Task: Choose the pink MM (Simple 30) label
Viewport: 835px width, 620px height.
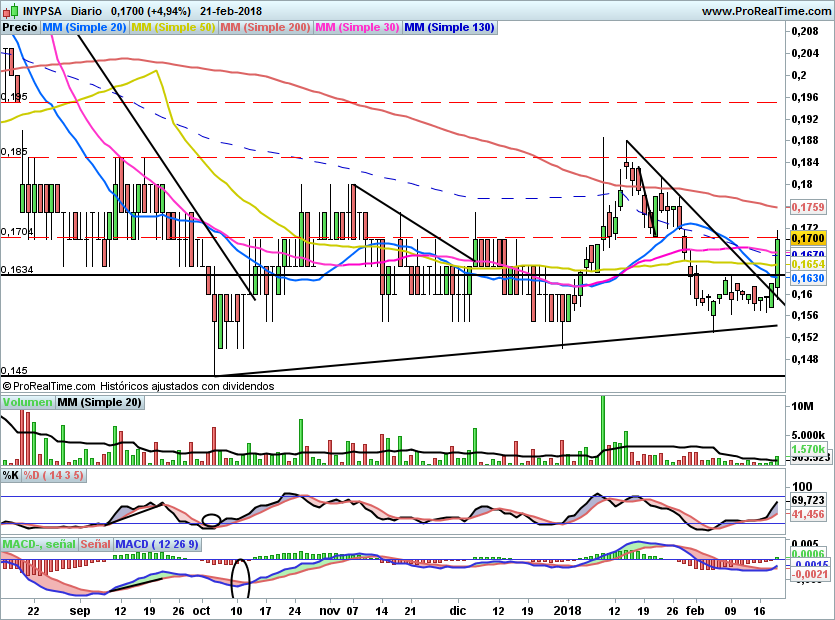Action: tap(357, 28)
